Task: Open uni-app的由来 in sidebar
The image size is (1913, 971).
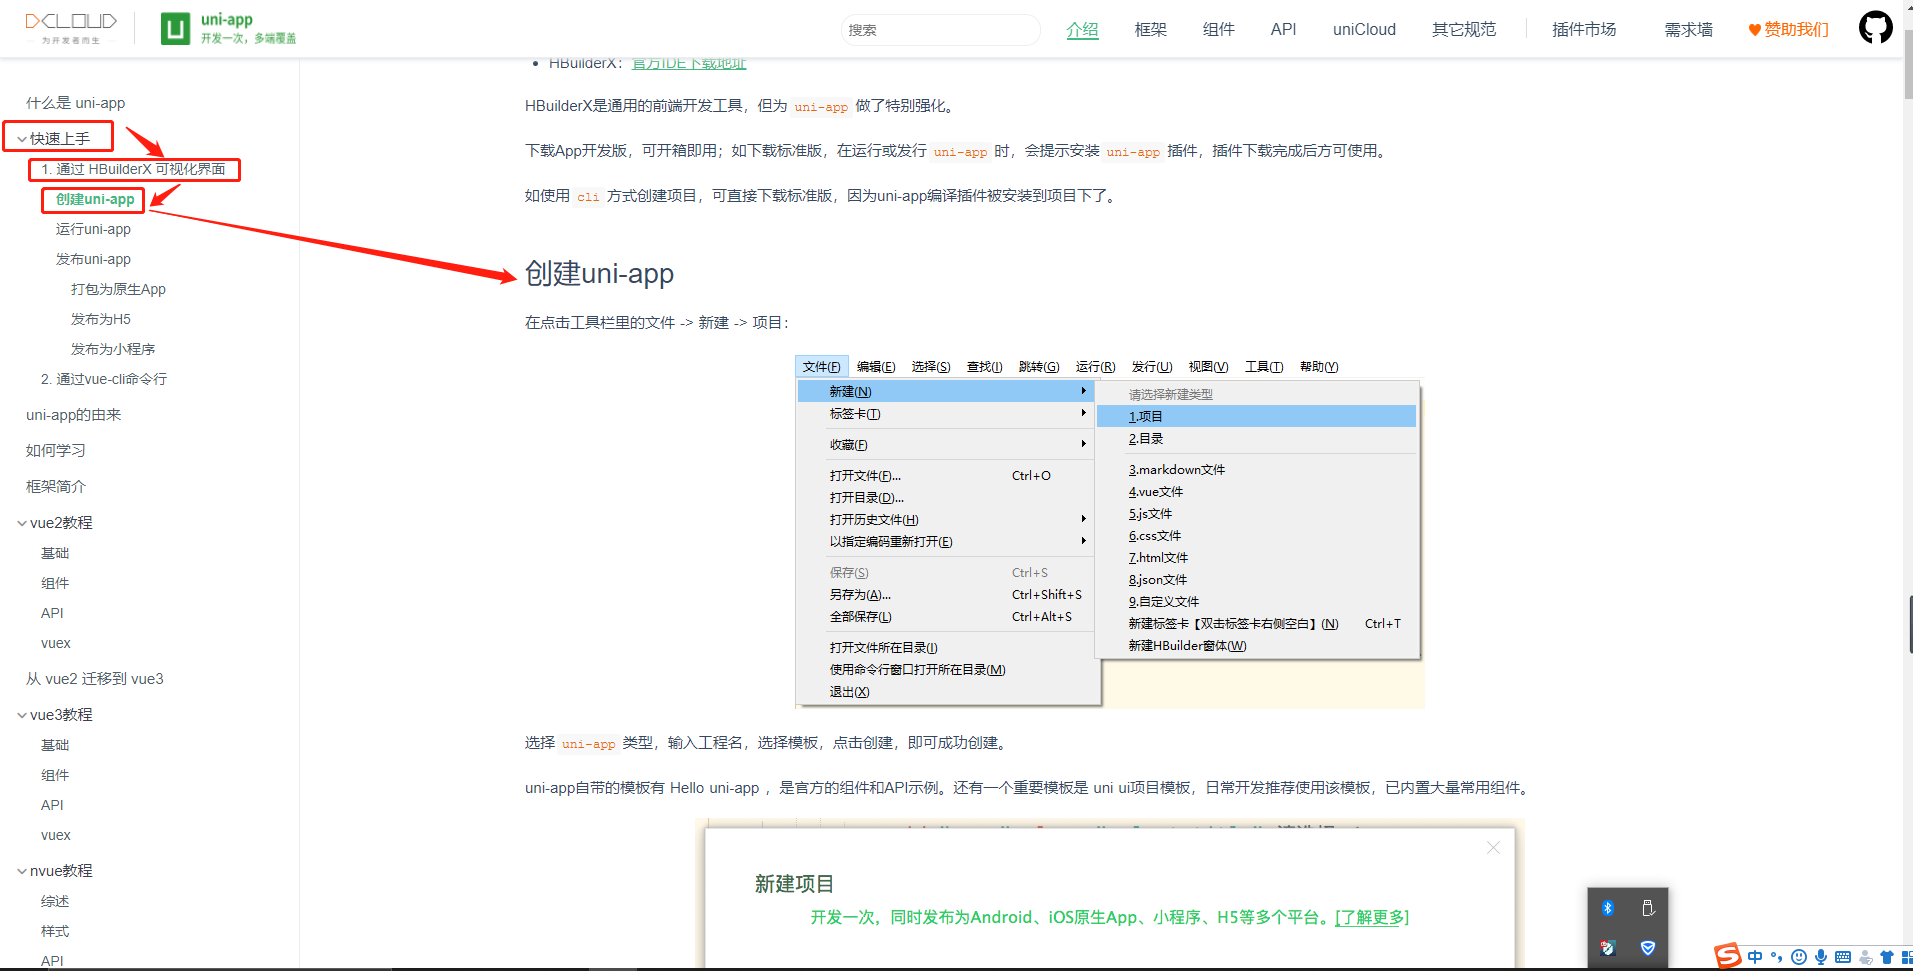Action: click(x=73, y=415)
